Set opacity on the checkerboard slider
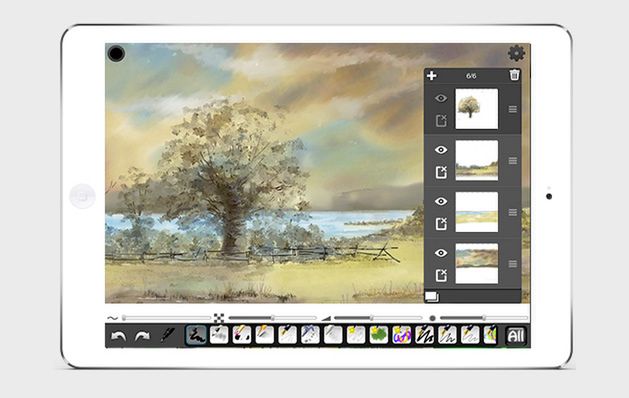 pyautogui.click(x=272, y=318)
